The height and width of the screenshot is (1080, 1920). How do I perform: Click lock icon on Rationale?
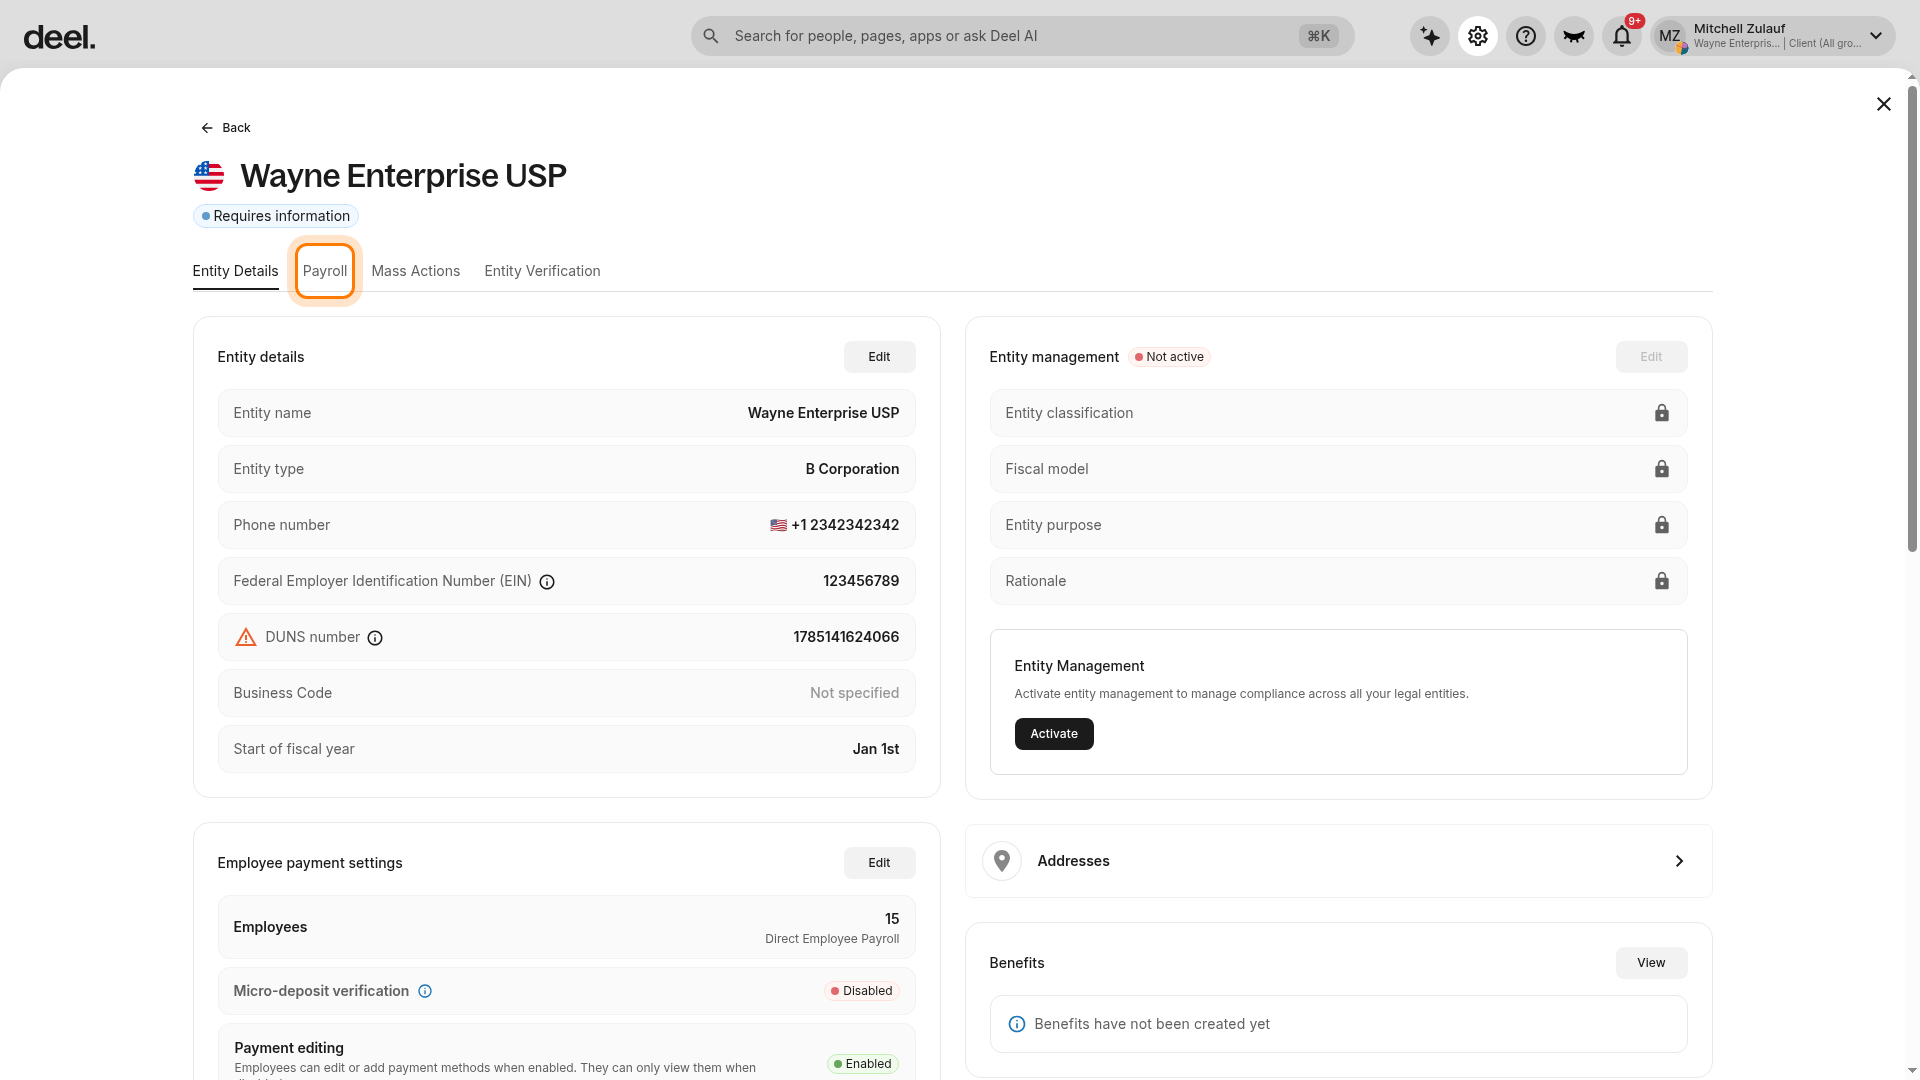1662,581
